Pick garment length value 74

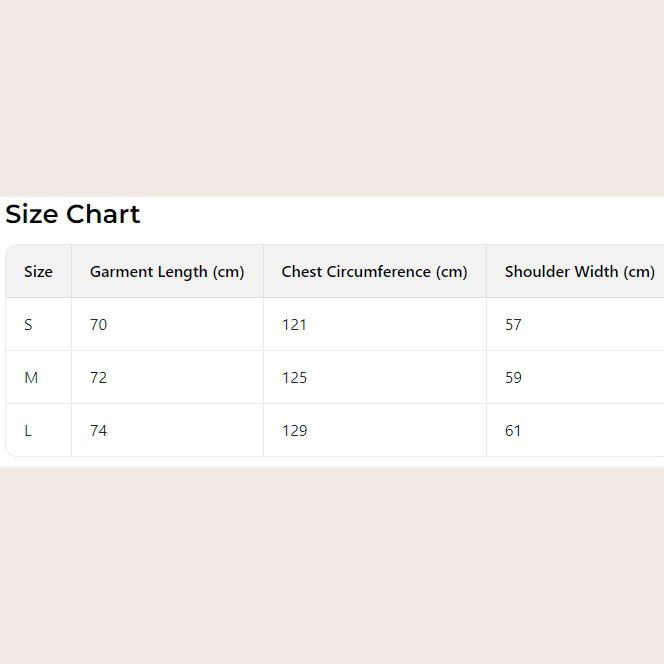98,431
